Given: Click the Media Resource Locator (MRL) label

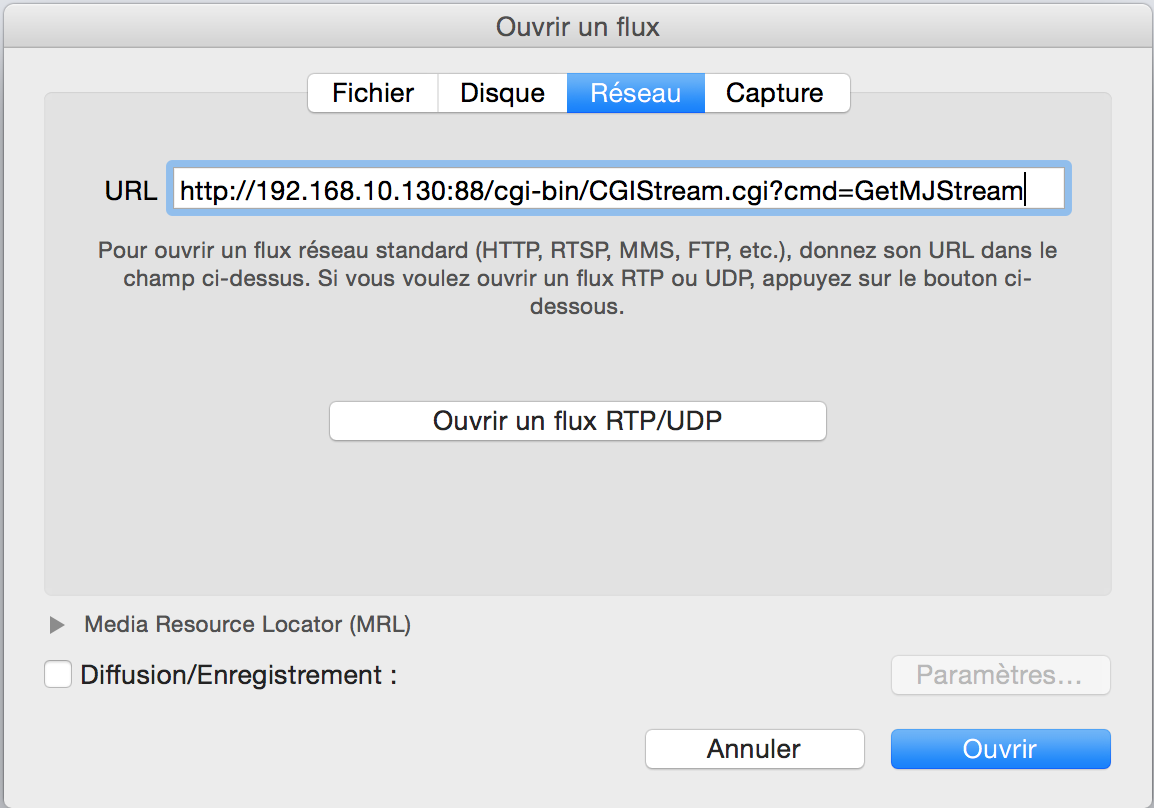Looking at the screenshot, I should pyautogui.click(x=247, y=625).
